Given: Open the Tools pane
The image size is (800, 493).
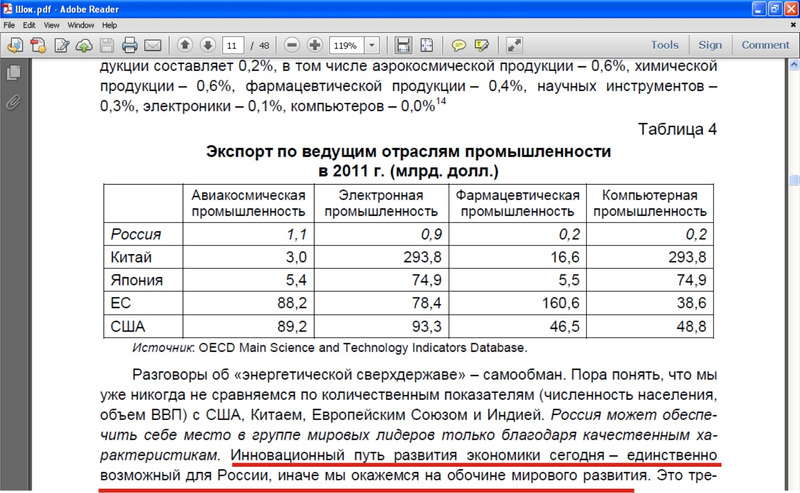Looking at the screenshot, I should [664, 45].
